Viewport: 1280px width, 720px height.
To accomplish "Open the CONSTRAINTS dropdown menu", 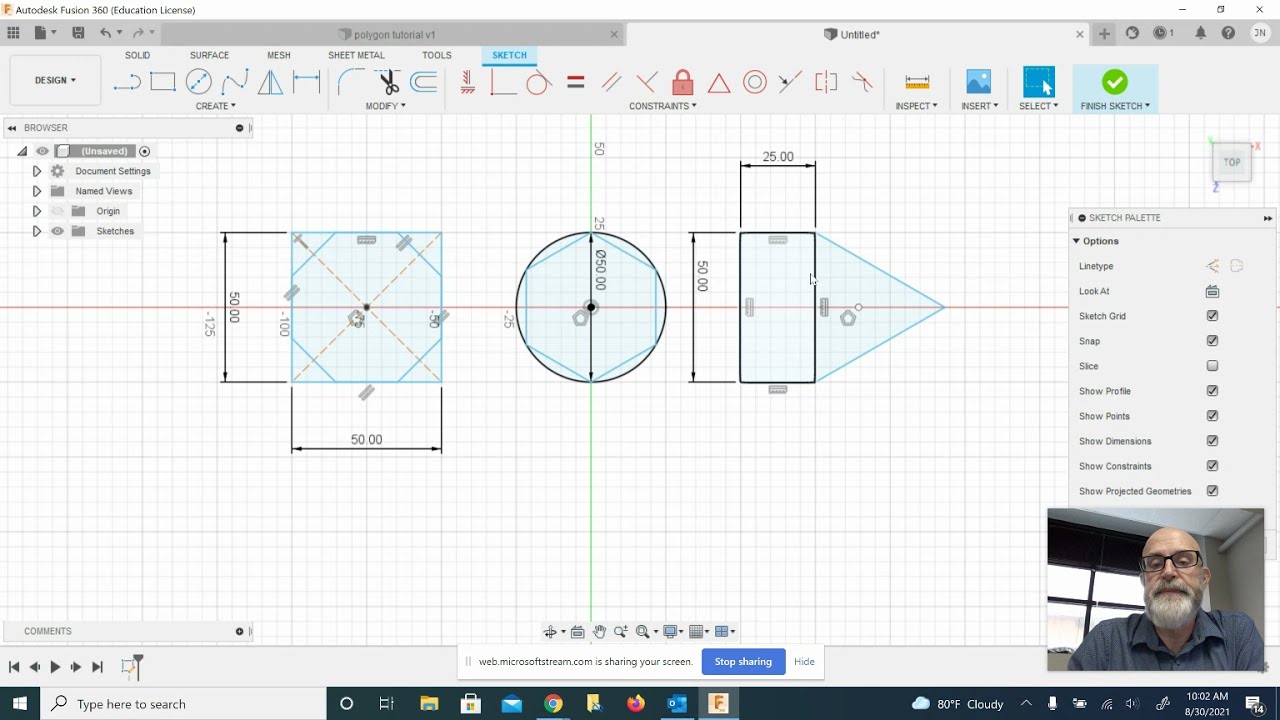I will pos(662,106).
